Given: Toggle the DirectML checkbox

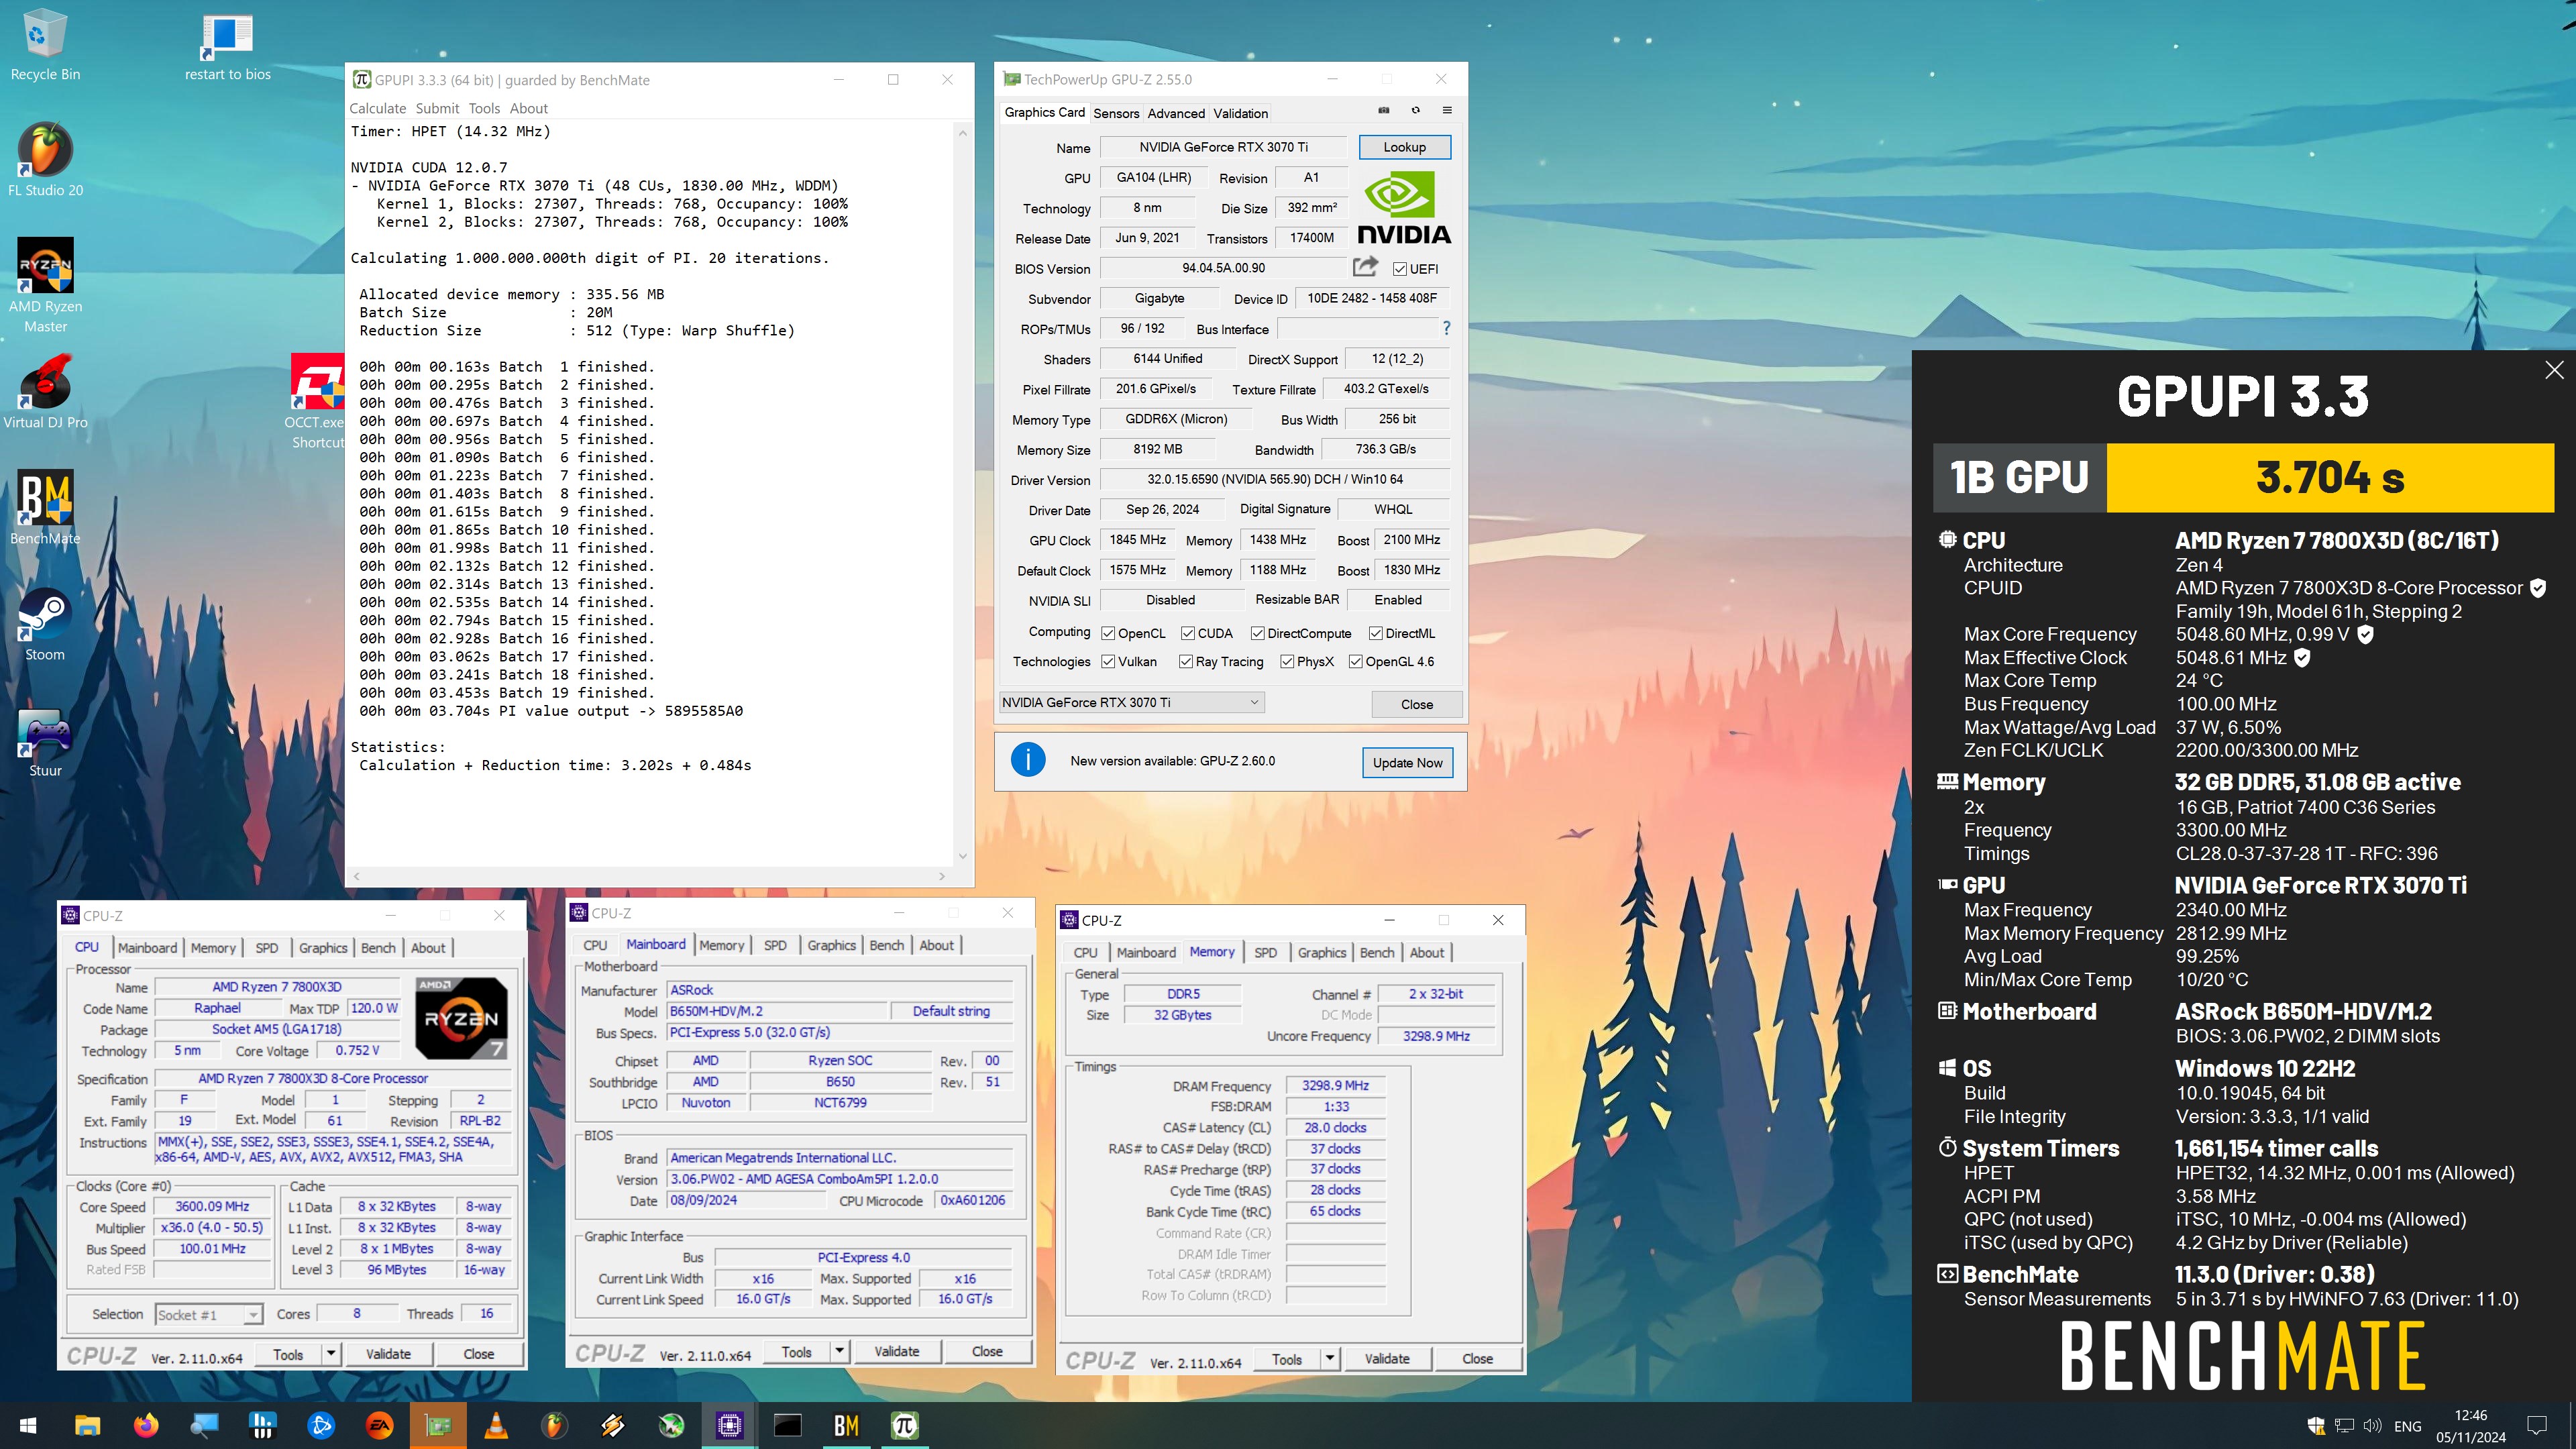Looking at the screenshot, I should [x=1376, y=633].
